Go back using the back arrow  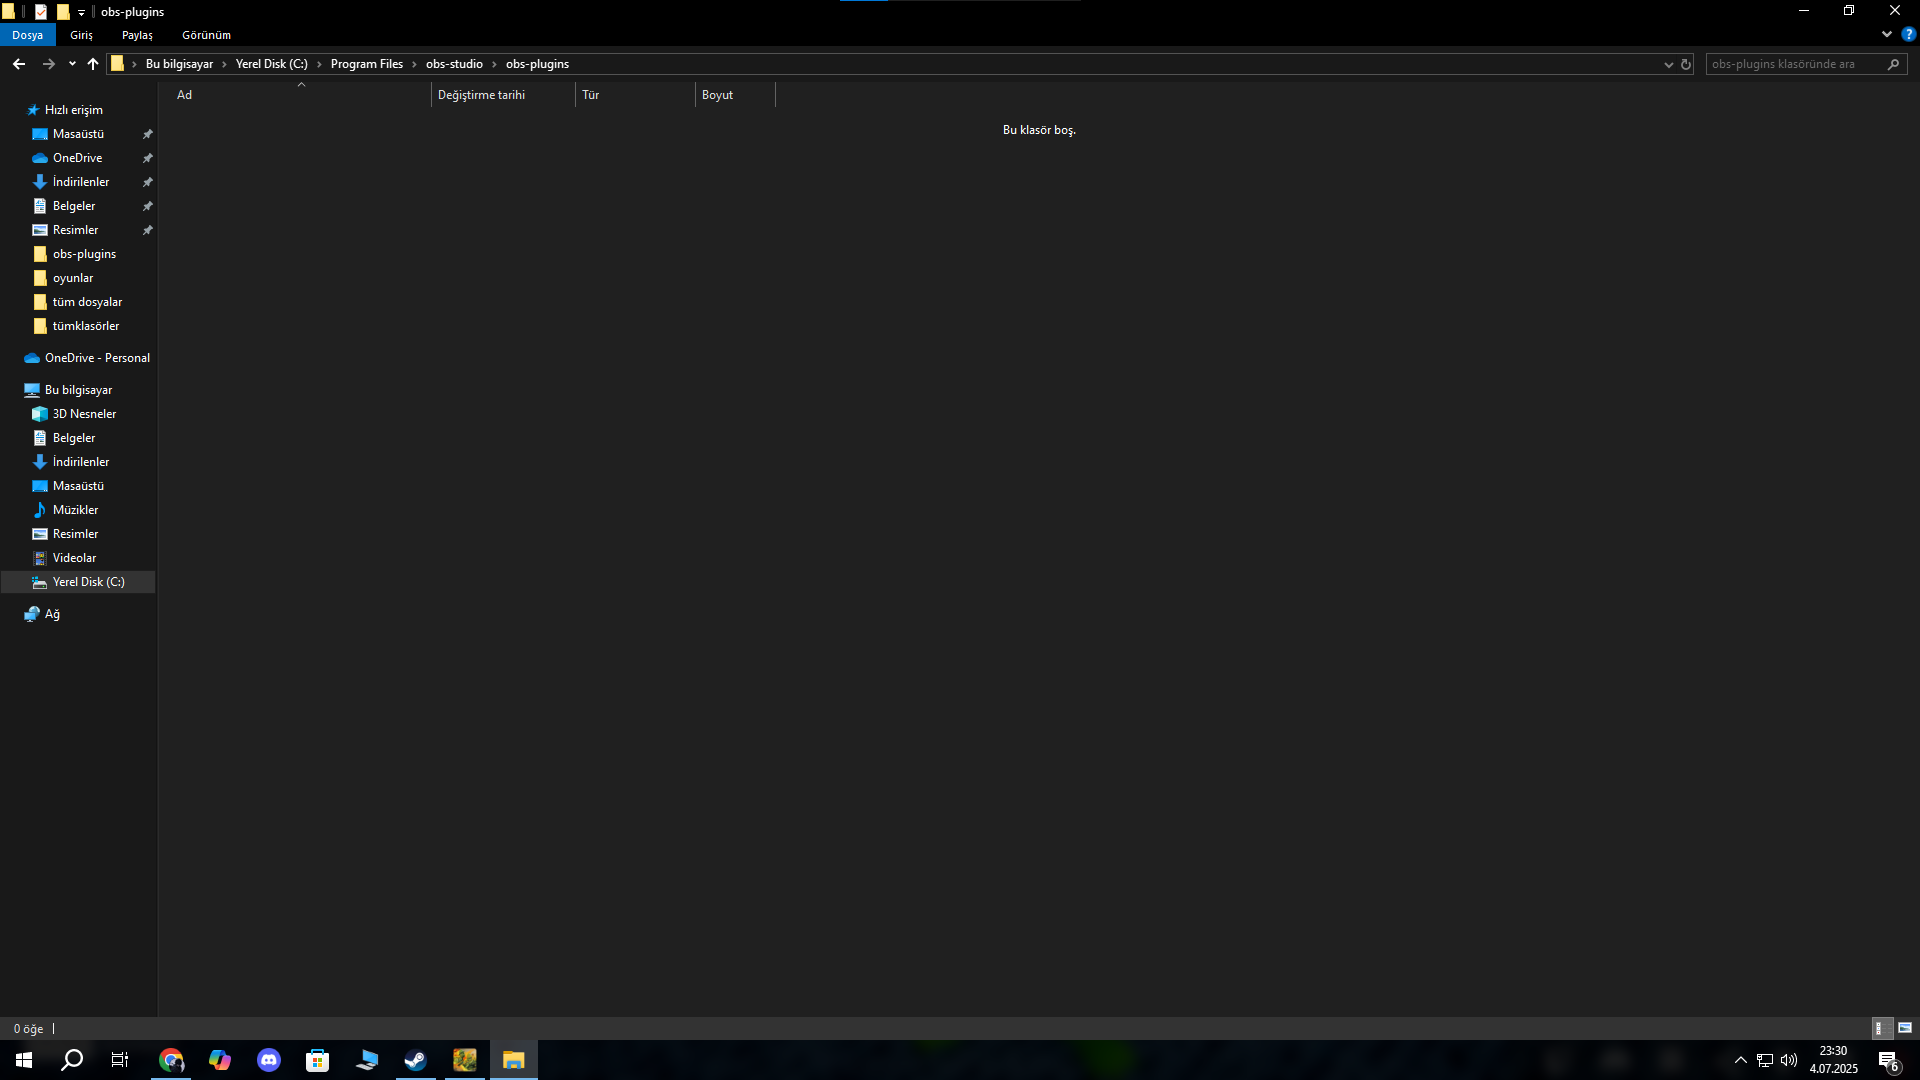pyautogui.click(x=19, y=64)
